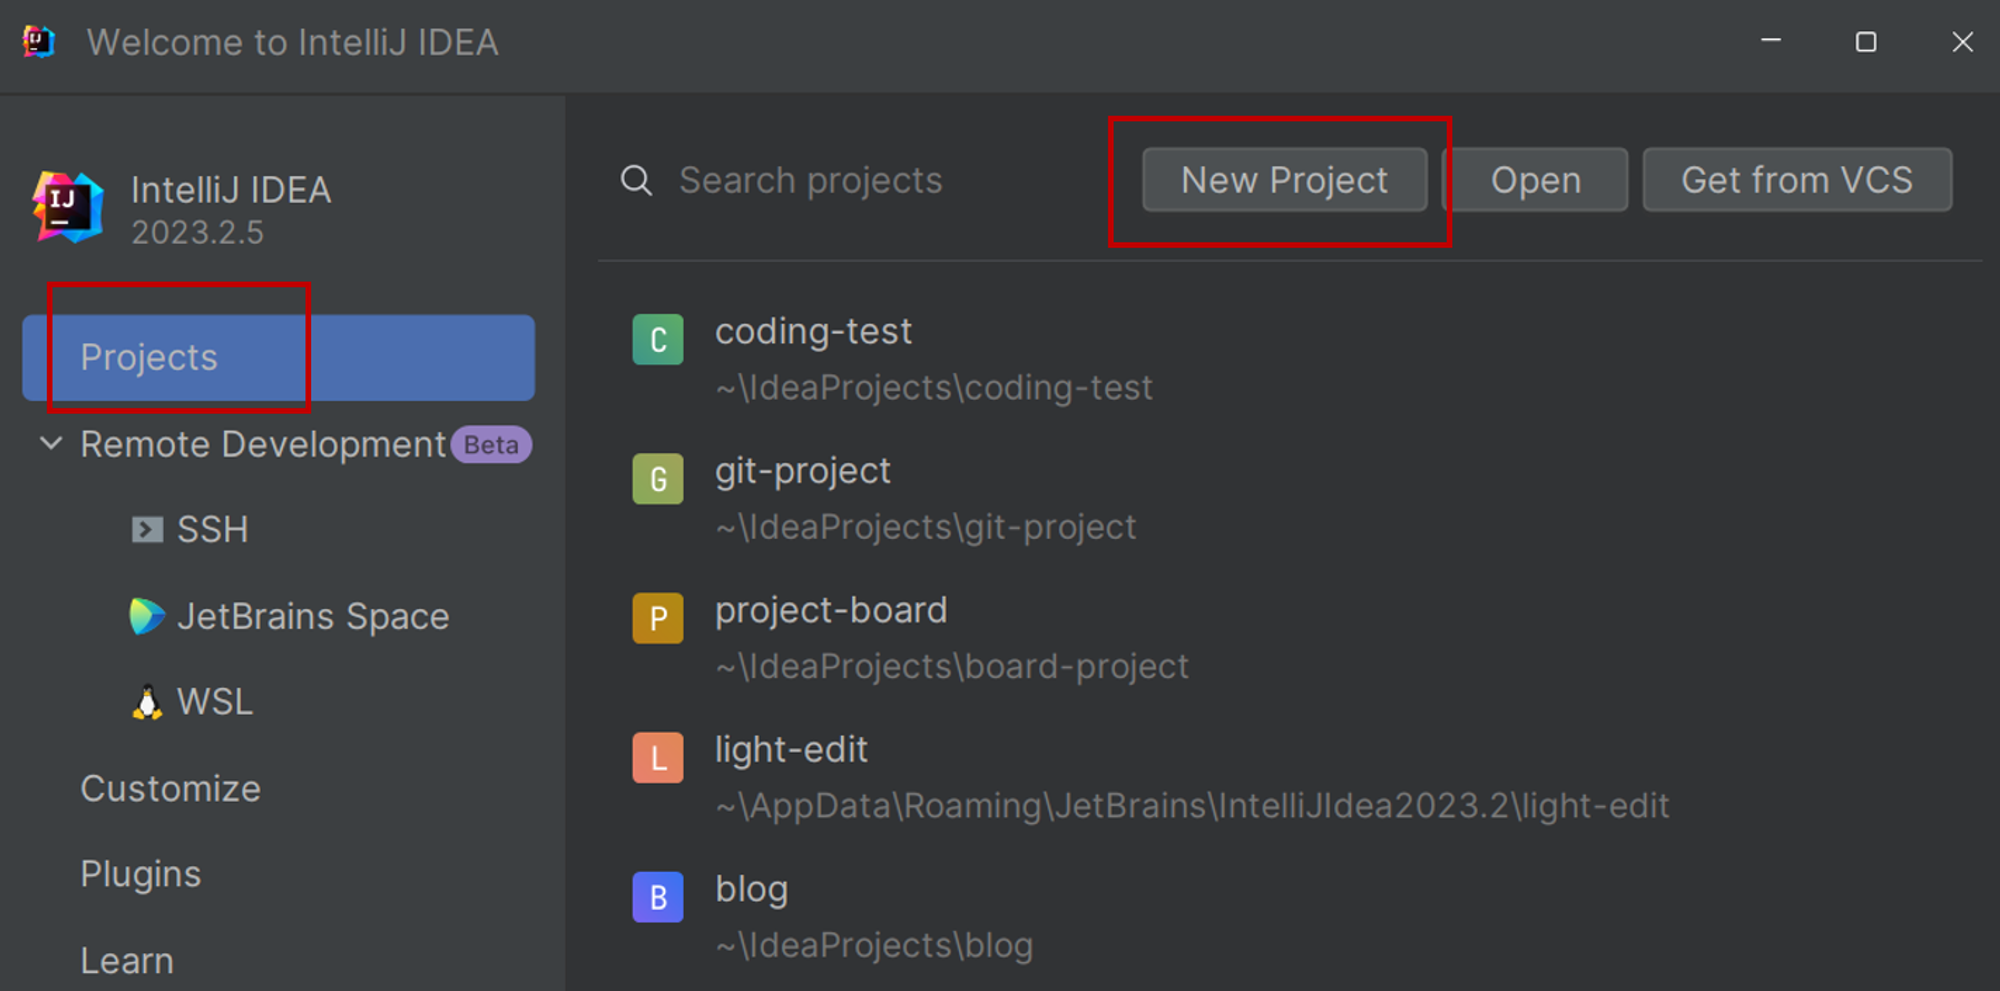Go to the Learn section
The height and width of the screenshot is (991, 2000).
(127, 961)
